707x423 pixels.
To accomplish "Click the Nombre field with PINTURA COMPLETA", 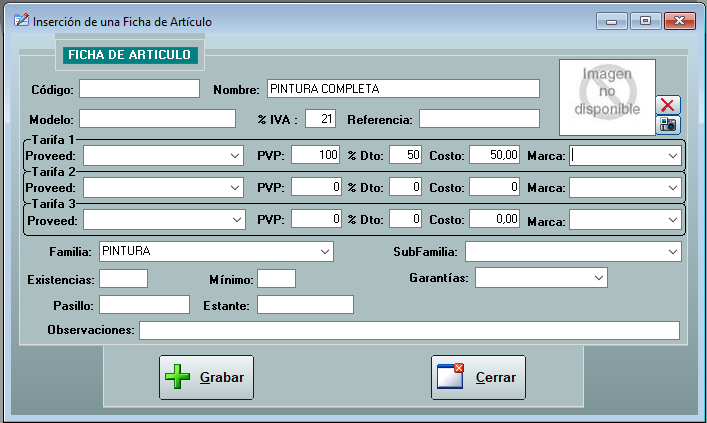I will 403,88.
